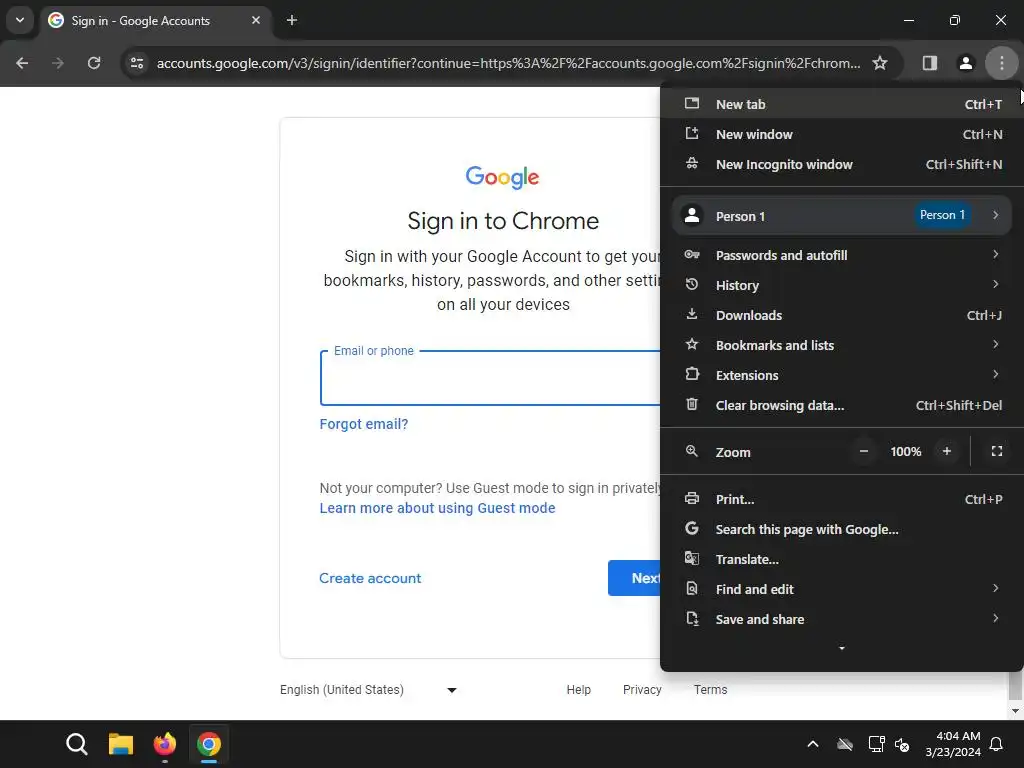Open a new tab with plus icon
Viewport: 1024px width, 768px height.
(x=292, y=20)
